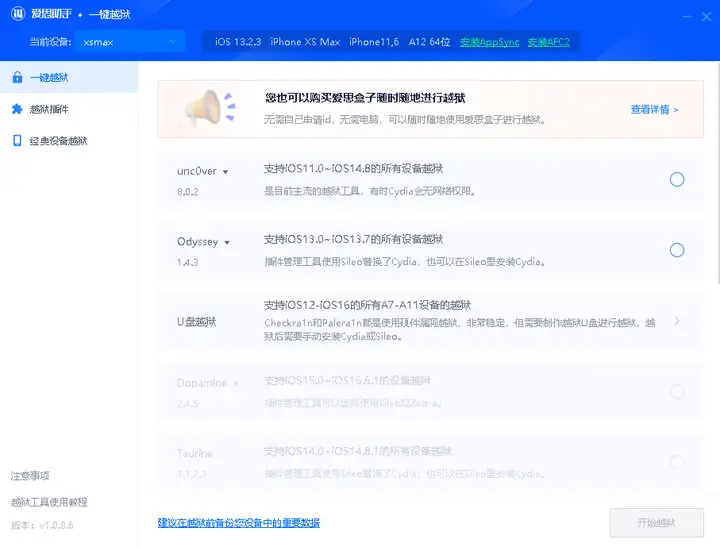Open the U盘越狱 row chevron
Viewport: 720px width, 547px height.
pos(677,321)
